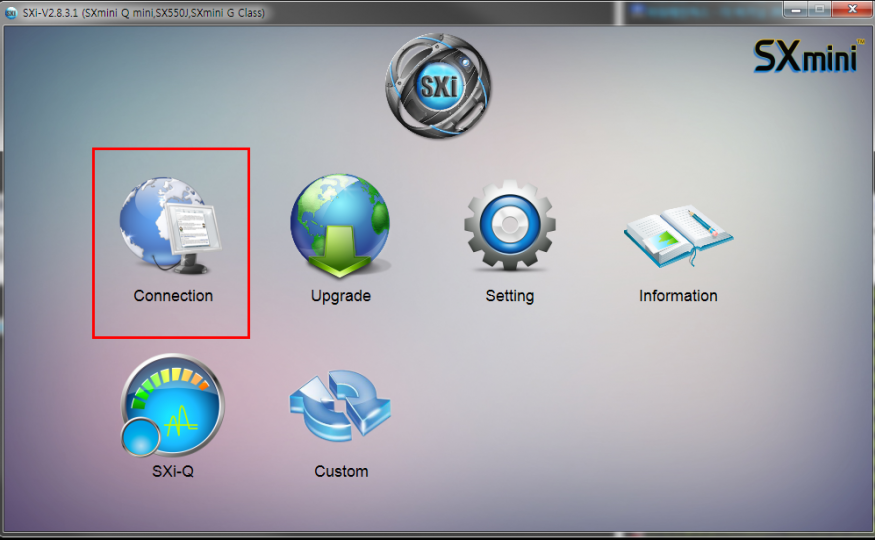The image size is (875, 540).
Task: Open the Connection globe-and-monitor icon
Action: click(170, 225)
